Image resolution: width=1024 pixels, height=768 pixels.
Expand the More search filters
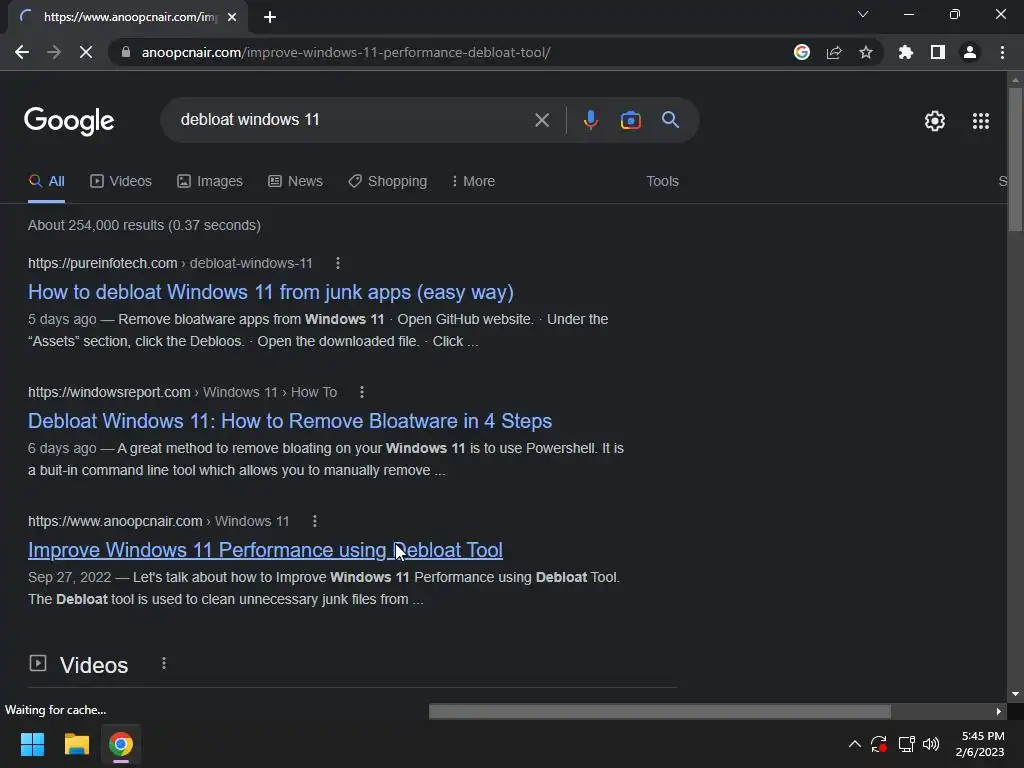pos(473,182)
